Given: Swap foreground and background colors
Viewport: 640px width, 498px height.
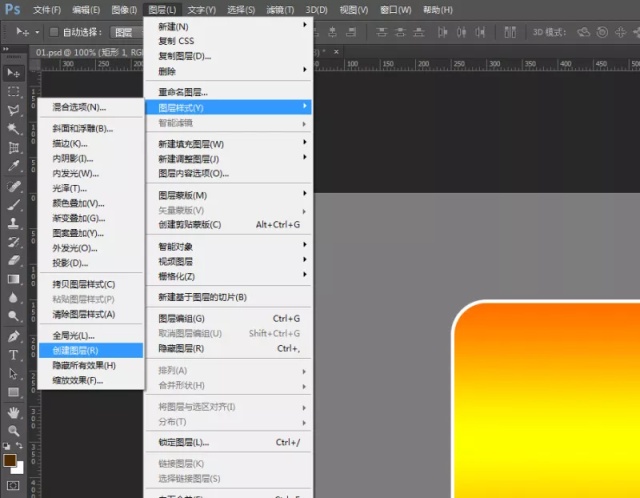Looking at the screenshot, I should (x=19, y=445).
